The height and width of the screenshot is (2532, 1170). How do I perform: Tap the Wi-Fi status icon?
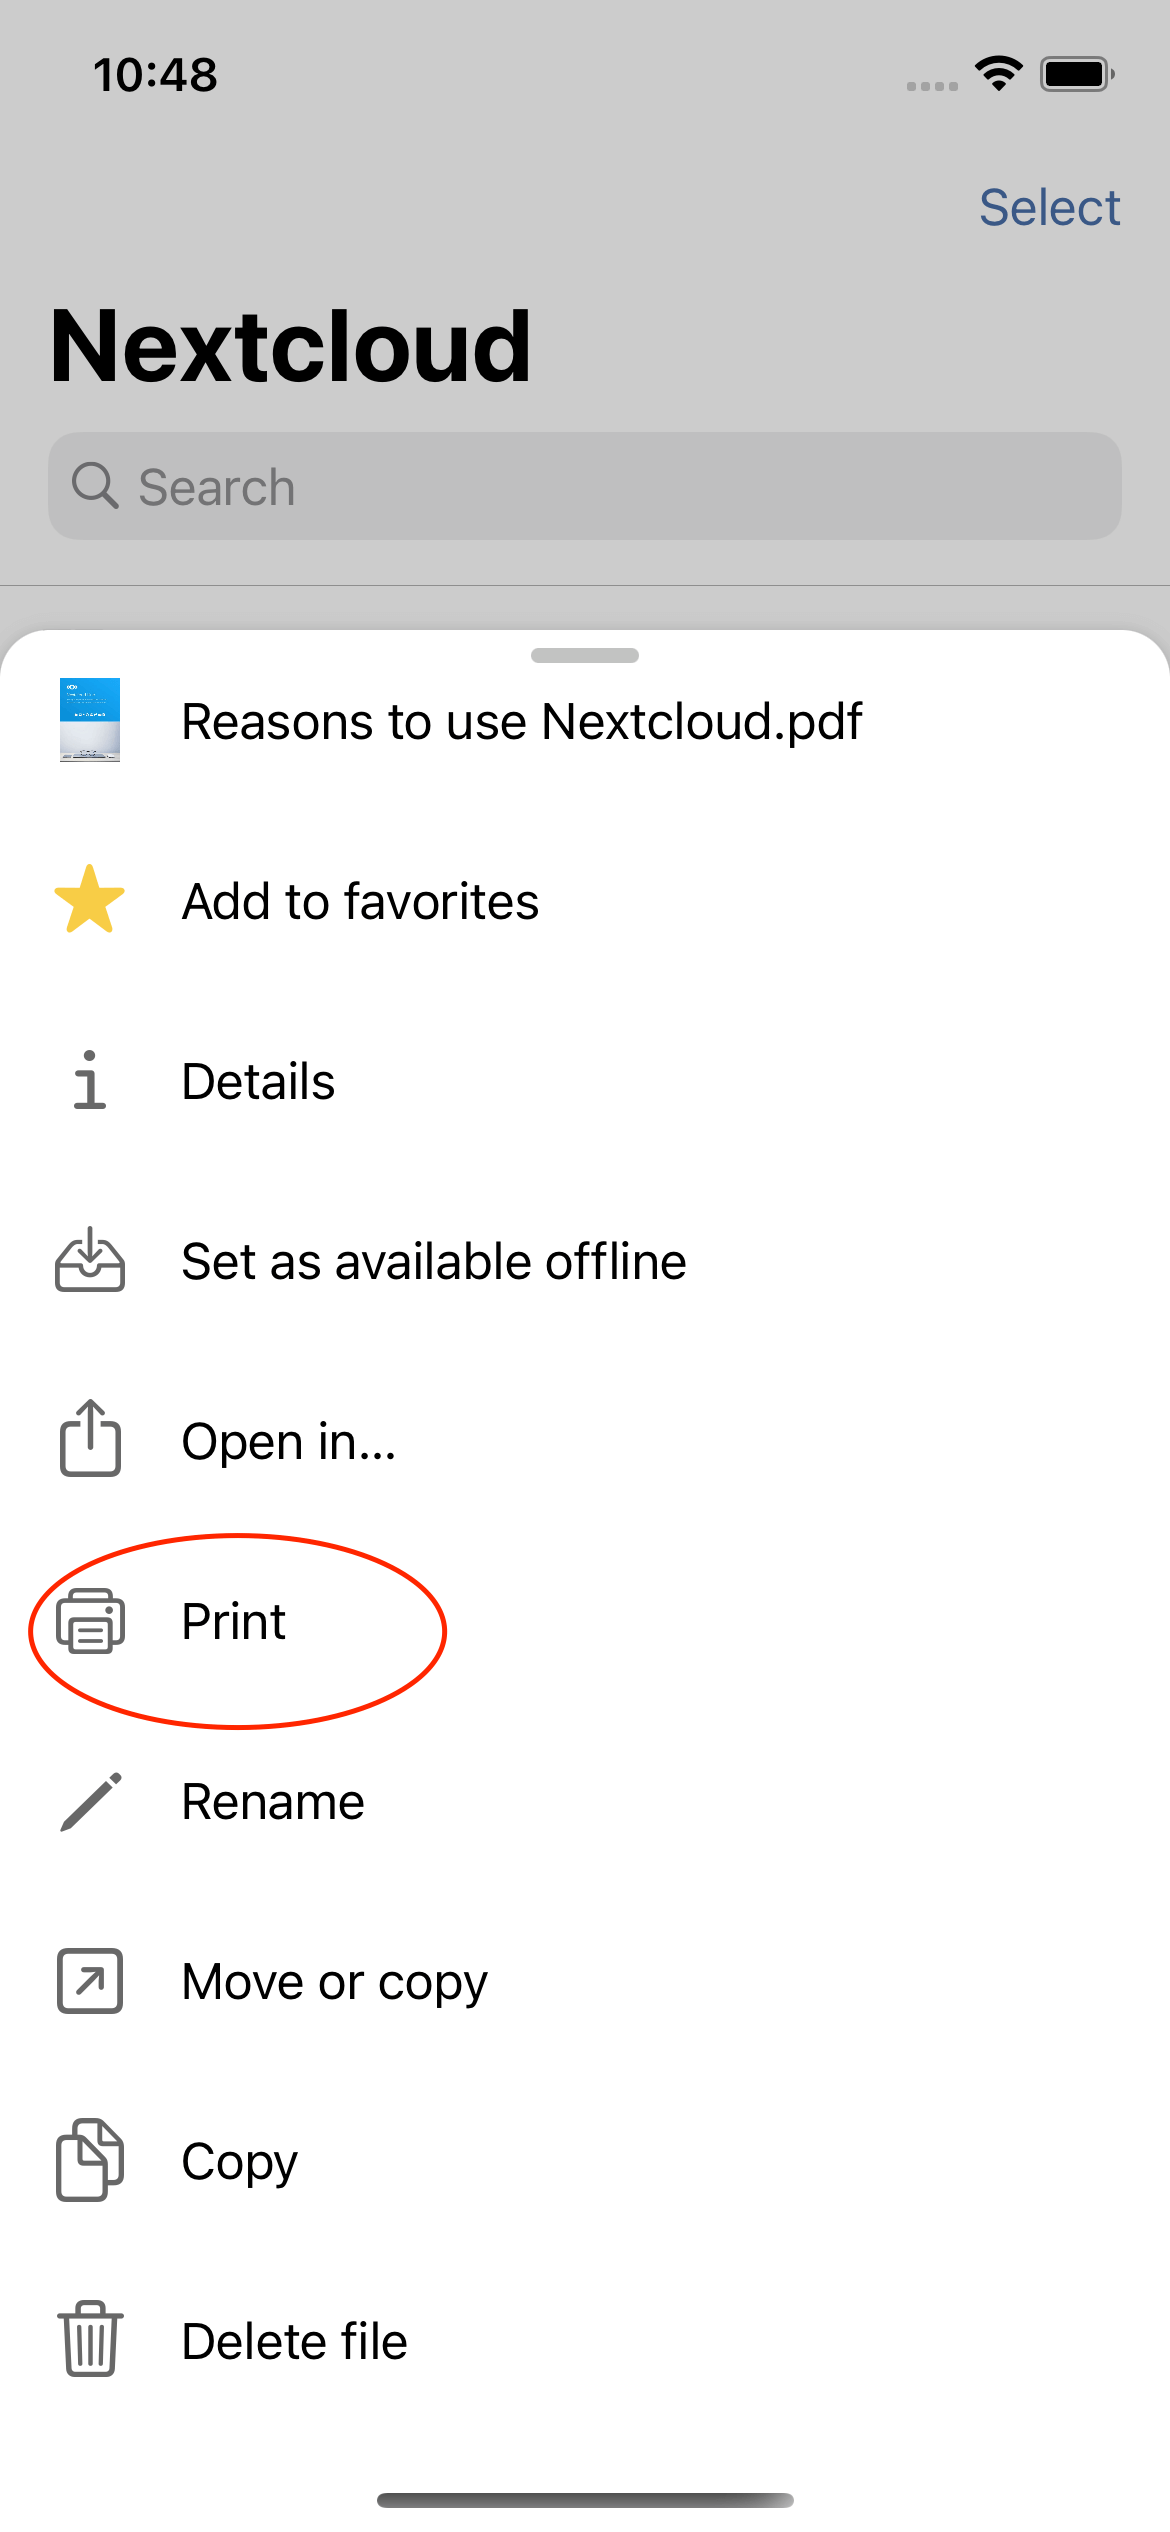coord(998,73)
